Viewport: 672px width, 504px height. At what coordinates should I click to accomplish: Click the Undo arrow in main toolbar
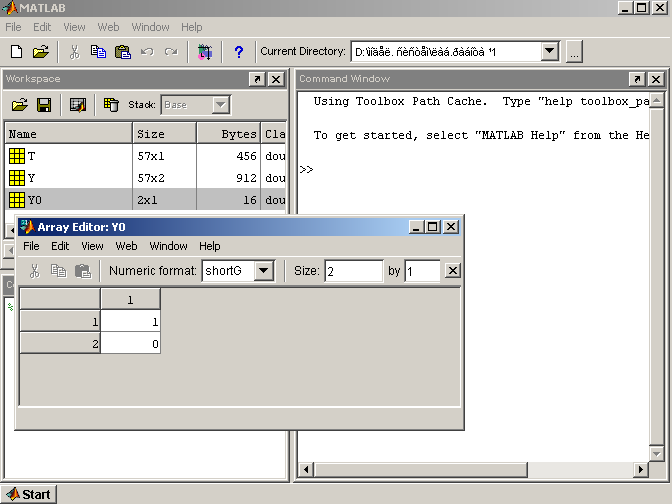pyautogui.click(x=147, y=52)
